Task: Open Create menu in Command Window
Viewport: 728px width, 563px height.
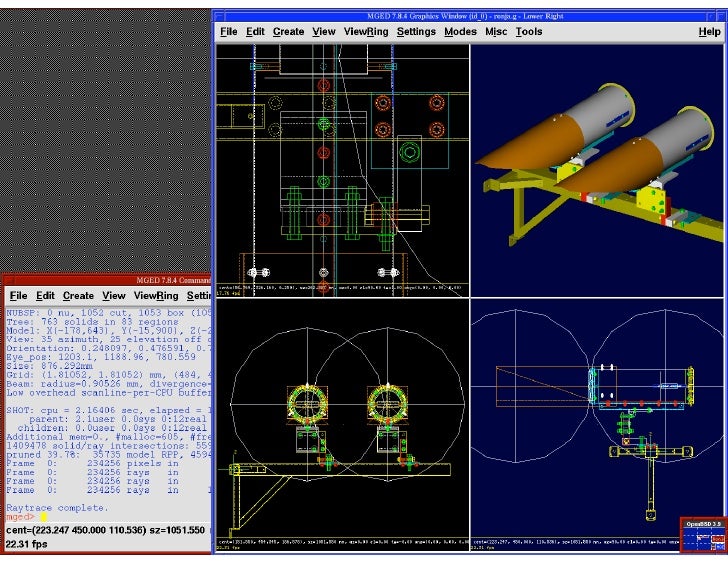Action: point(78,296)
